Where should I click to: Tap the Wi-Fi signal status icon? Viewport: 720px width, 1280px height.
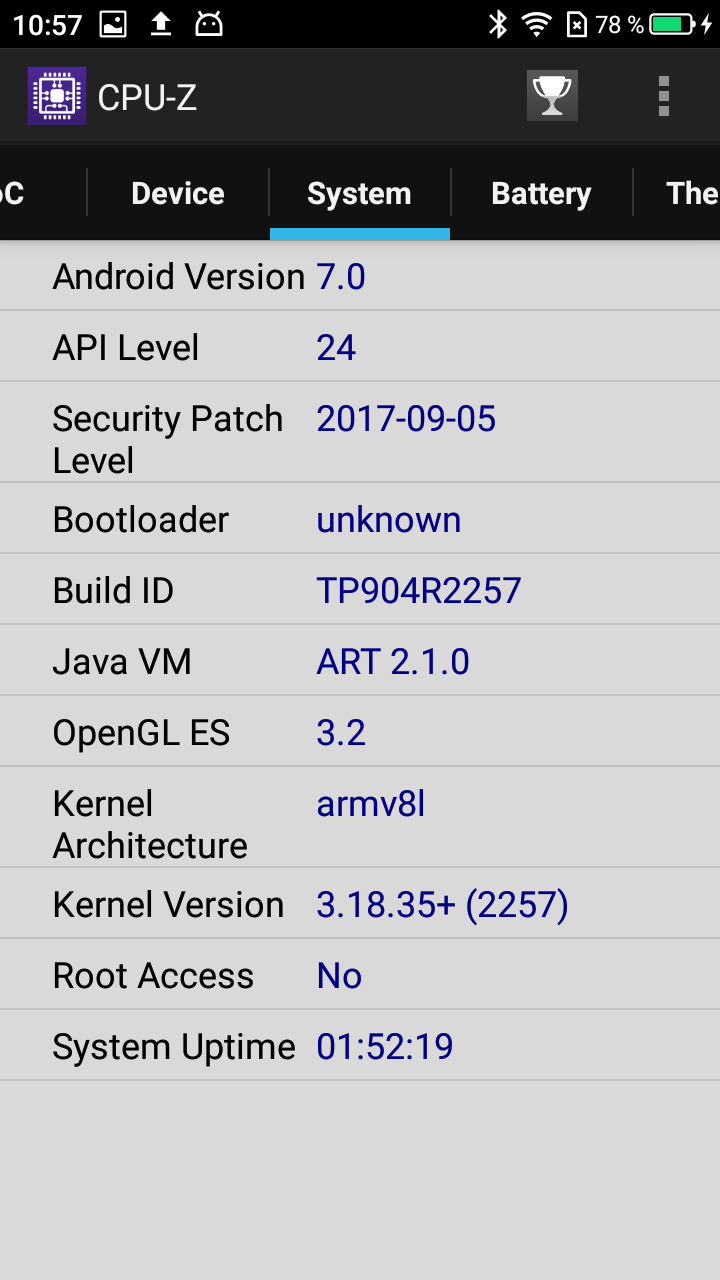point(538,24)
